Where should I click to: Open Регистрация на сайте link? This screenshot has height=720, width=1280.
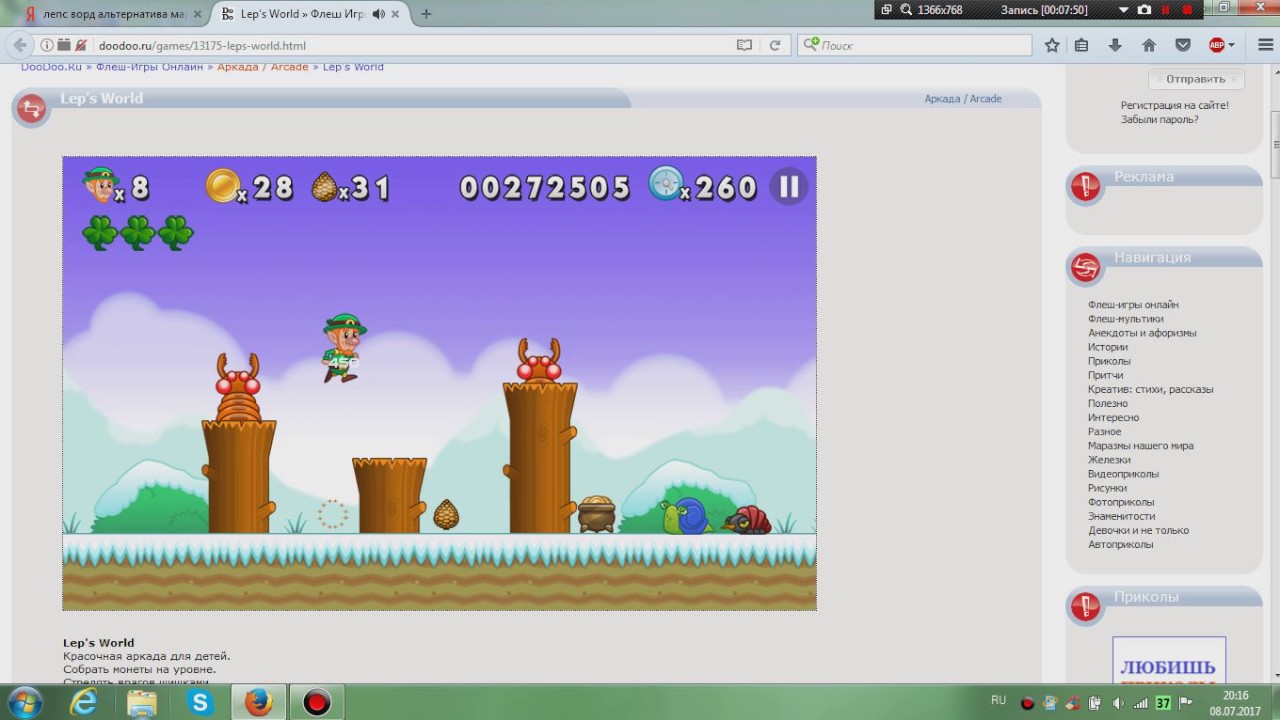(1175, 105)
